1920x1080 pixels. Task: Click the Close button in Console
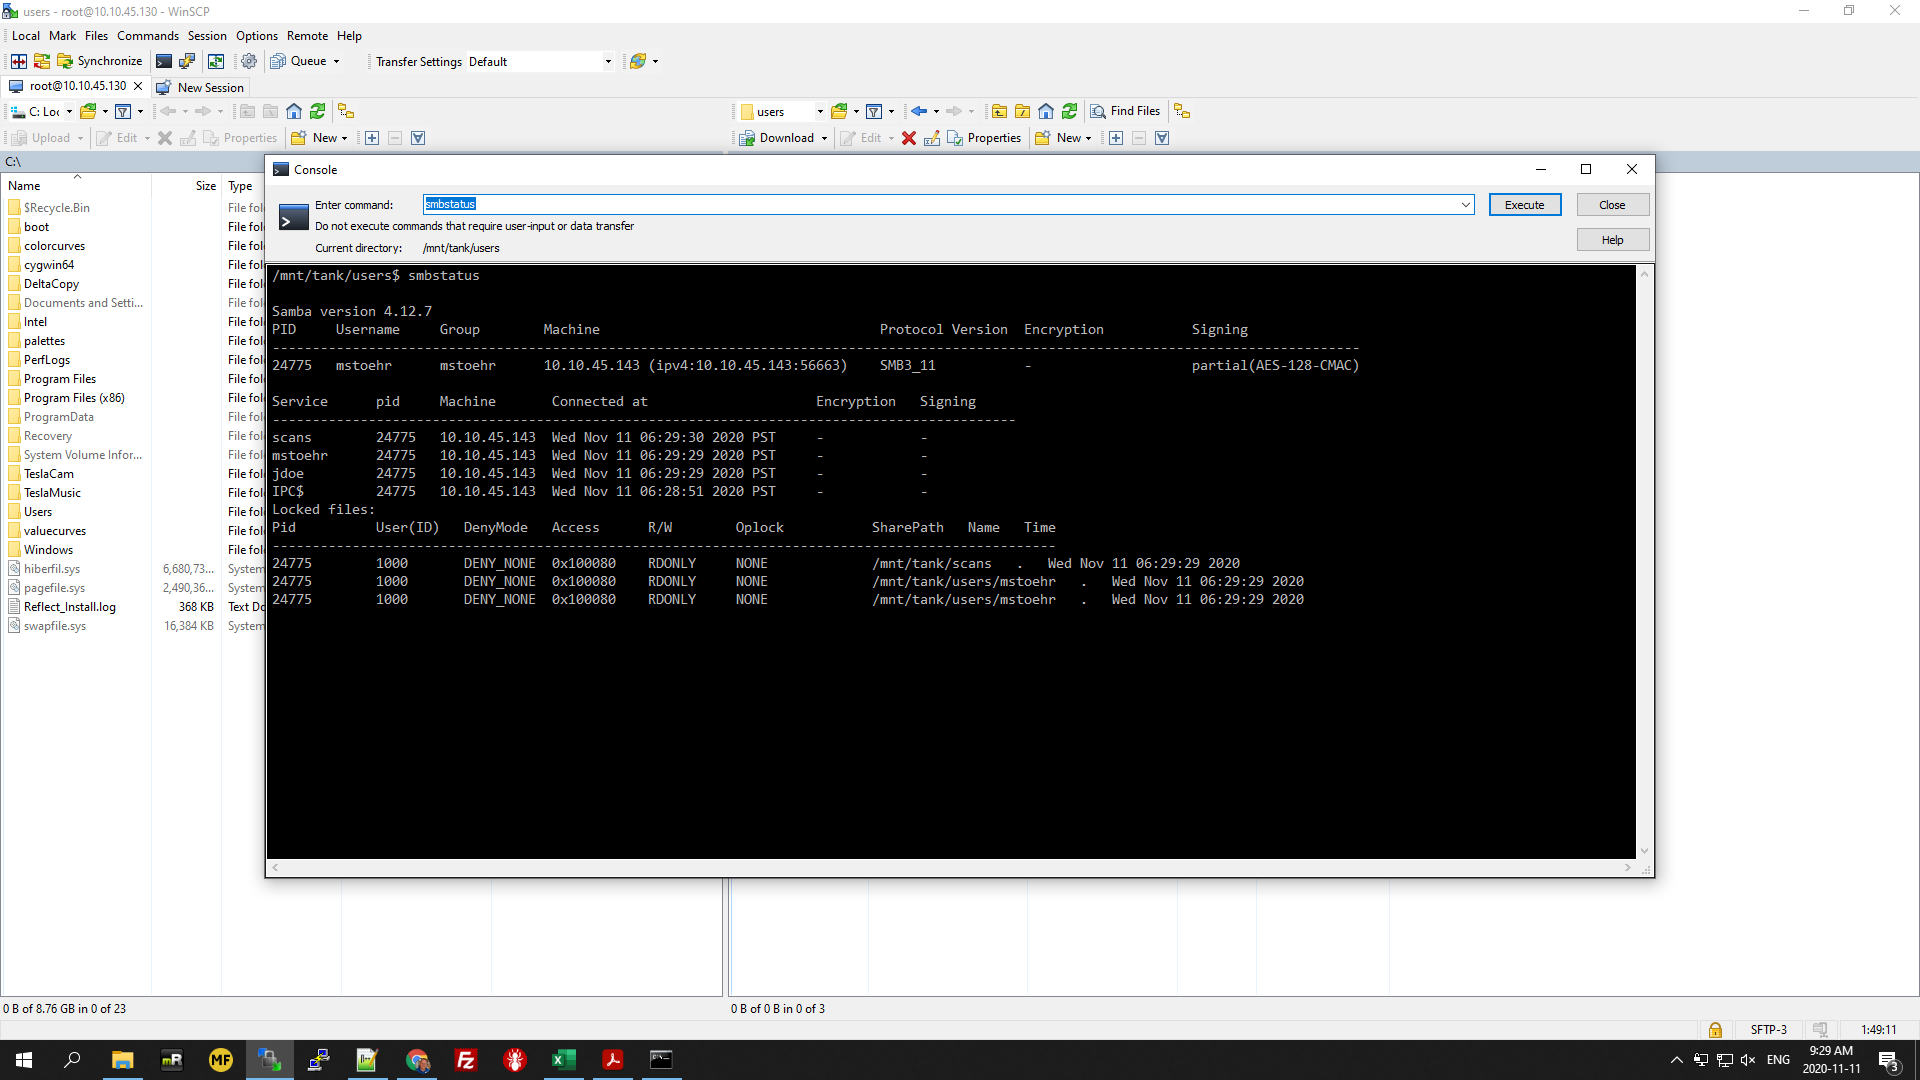(1612, 205)
